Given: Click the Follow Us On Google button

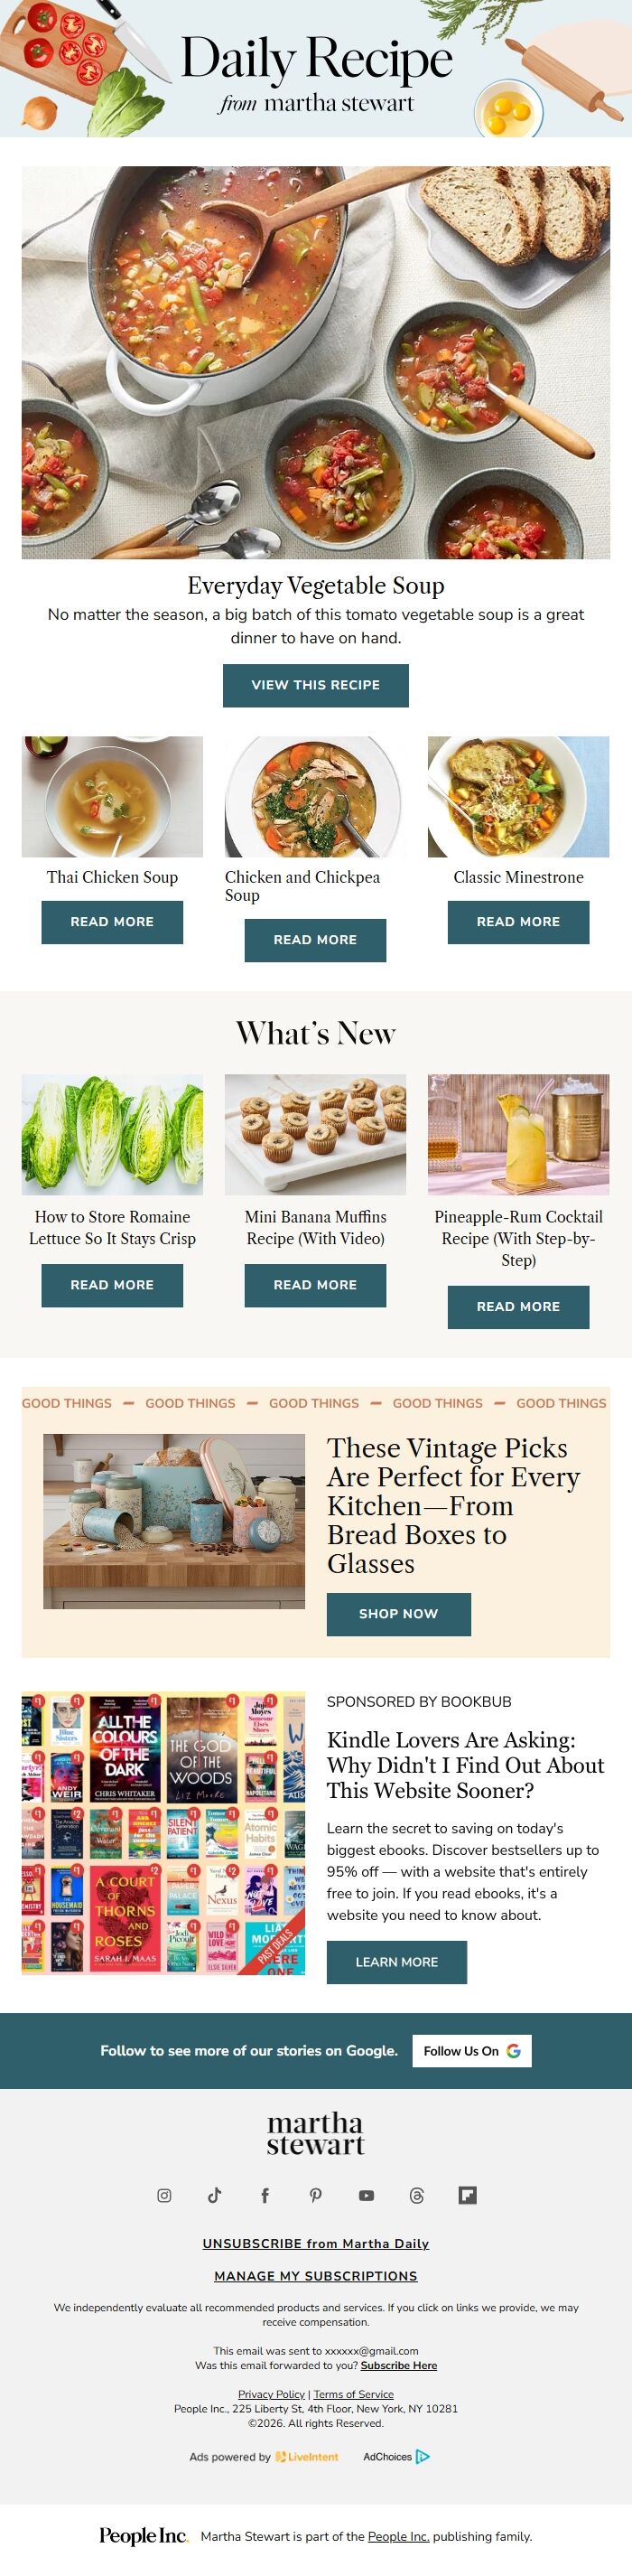Looking at the screenshot, I should pos(472,2050).
